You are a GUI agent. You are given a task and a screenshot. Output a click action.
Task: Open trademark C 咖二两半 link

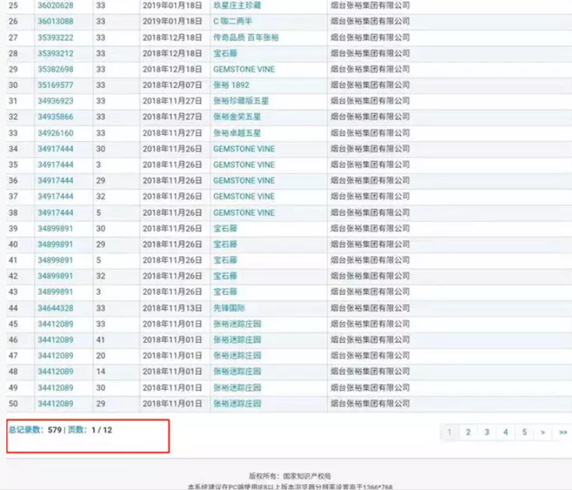pos(233,21)
